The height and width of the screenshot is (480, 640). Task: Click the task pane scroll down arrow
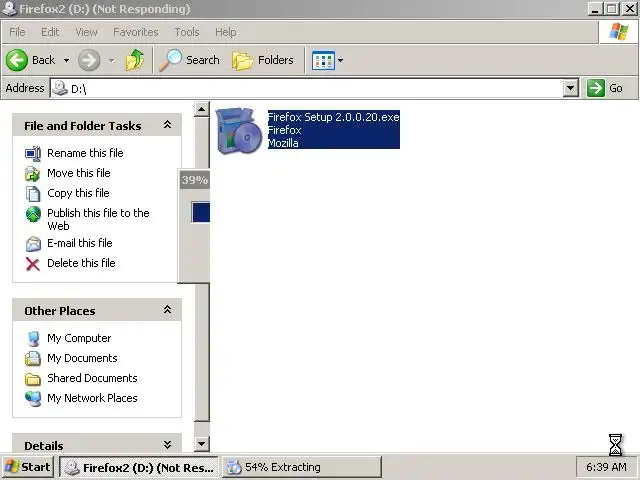[x=202, y=444]
